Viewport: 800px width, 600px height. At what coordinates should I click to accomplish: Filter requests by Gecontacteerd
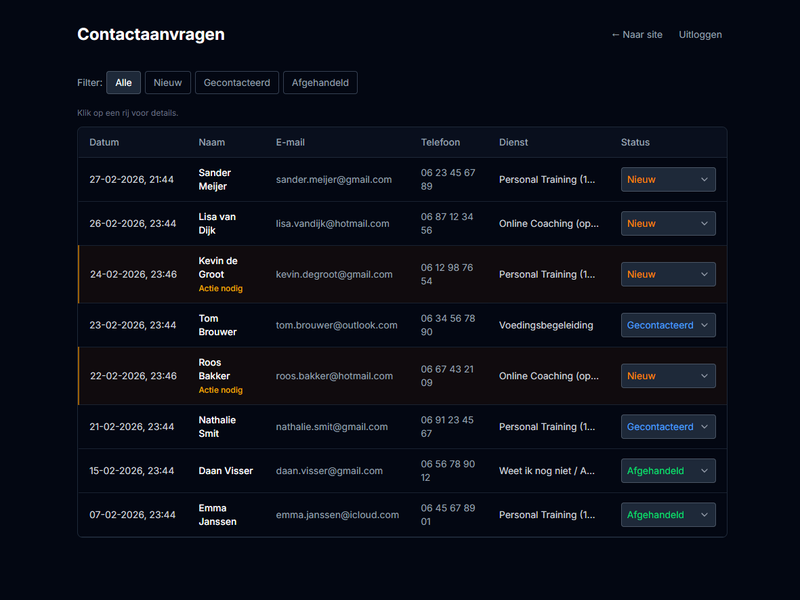[x=237, y=83]
